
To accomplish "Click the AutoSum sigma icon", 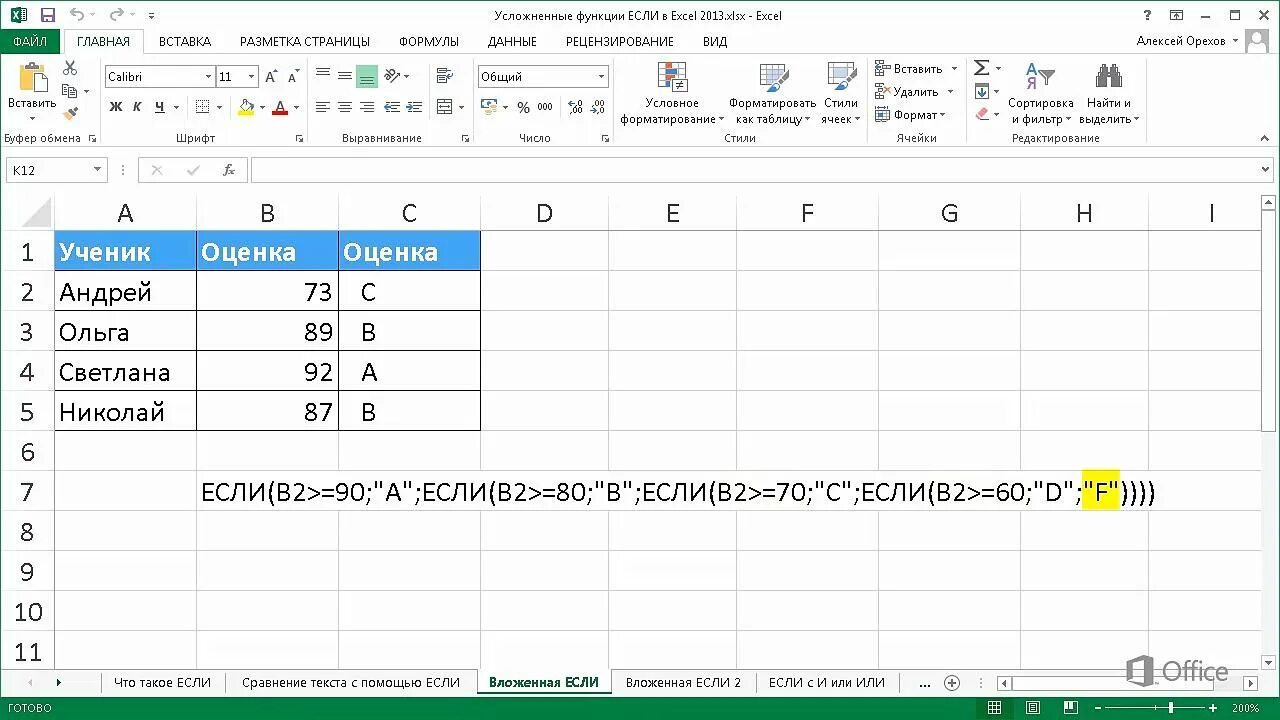I will (x=982, y=68).
